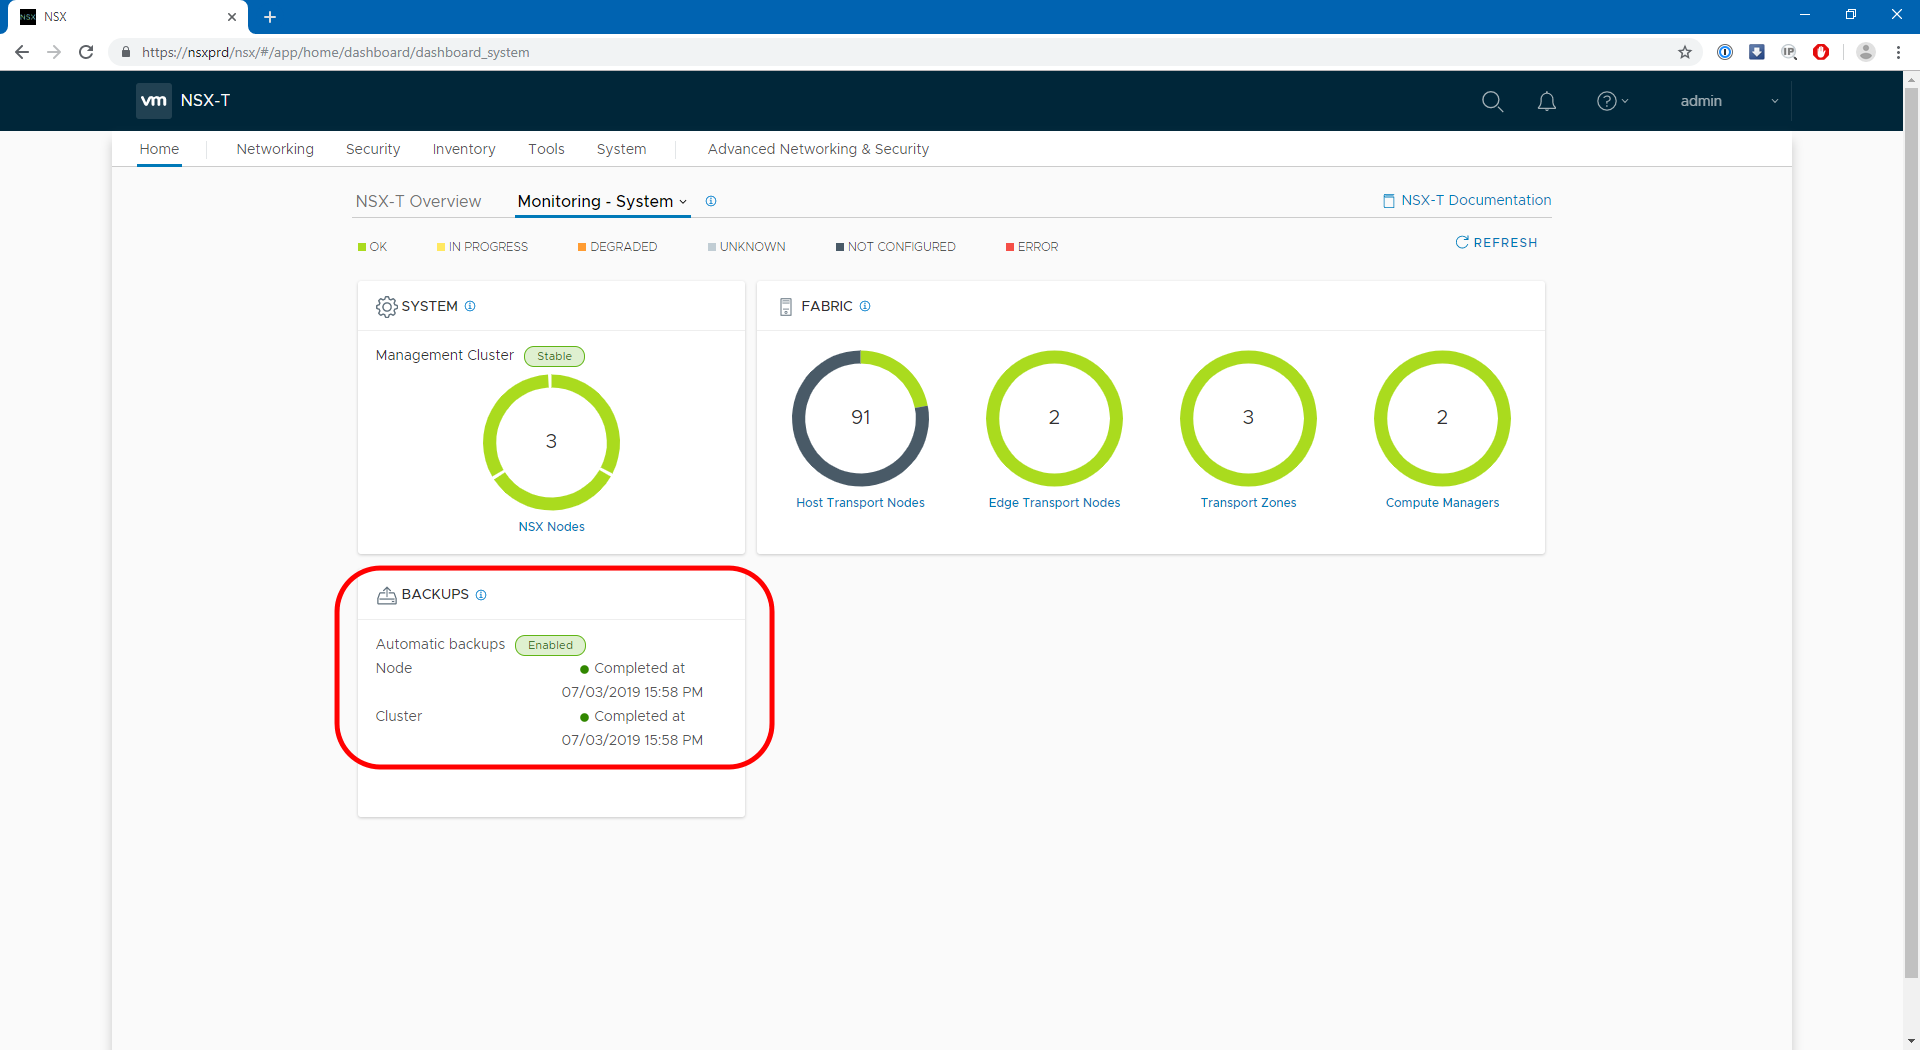1920x1050 pixels.
Task: Click the Edge Transport Nodes donut chart
Action: pyautogui.click(x=1054, y=418)
